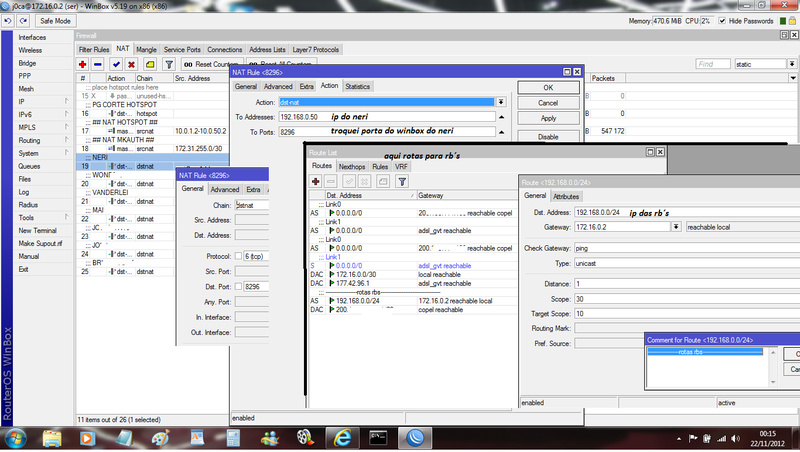
Task: Open the Firewall list filter funnel
Action: point(169,64)
